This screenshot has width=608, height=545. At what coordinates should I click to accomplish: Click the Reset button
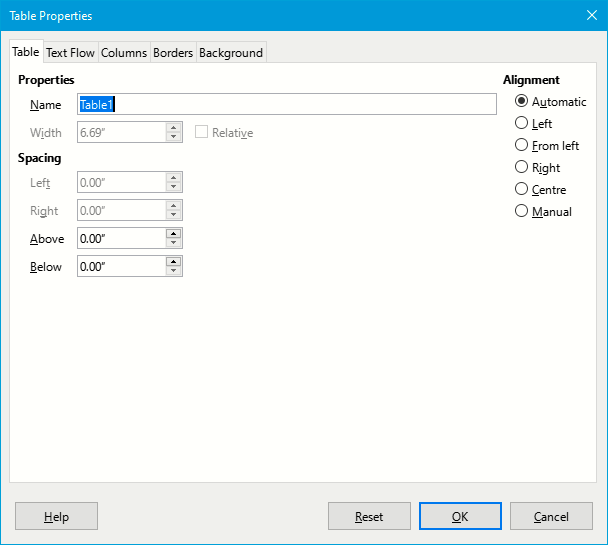[x=369, y=516]
